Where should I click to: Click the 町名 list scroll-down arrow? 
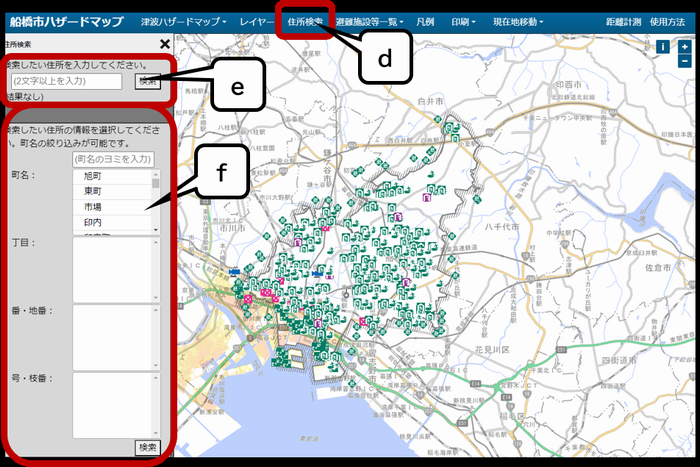156,230
